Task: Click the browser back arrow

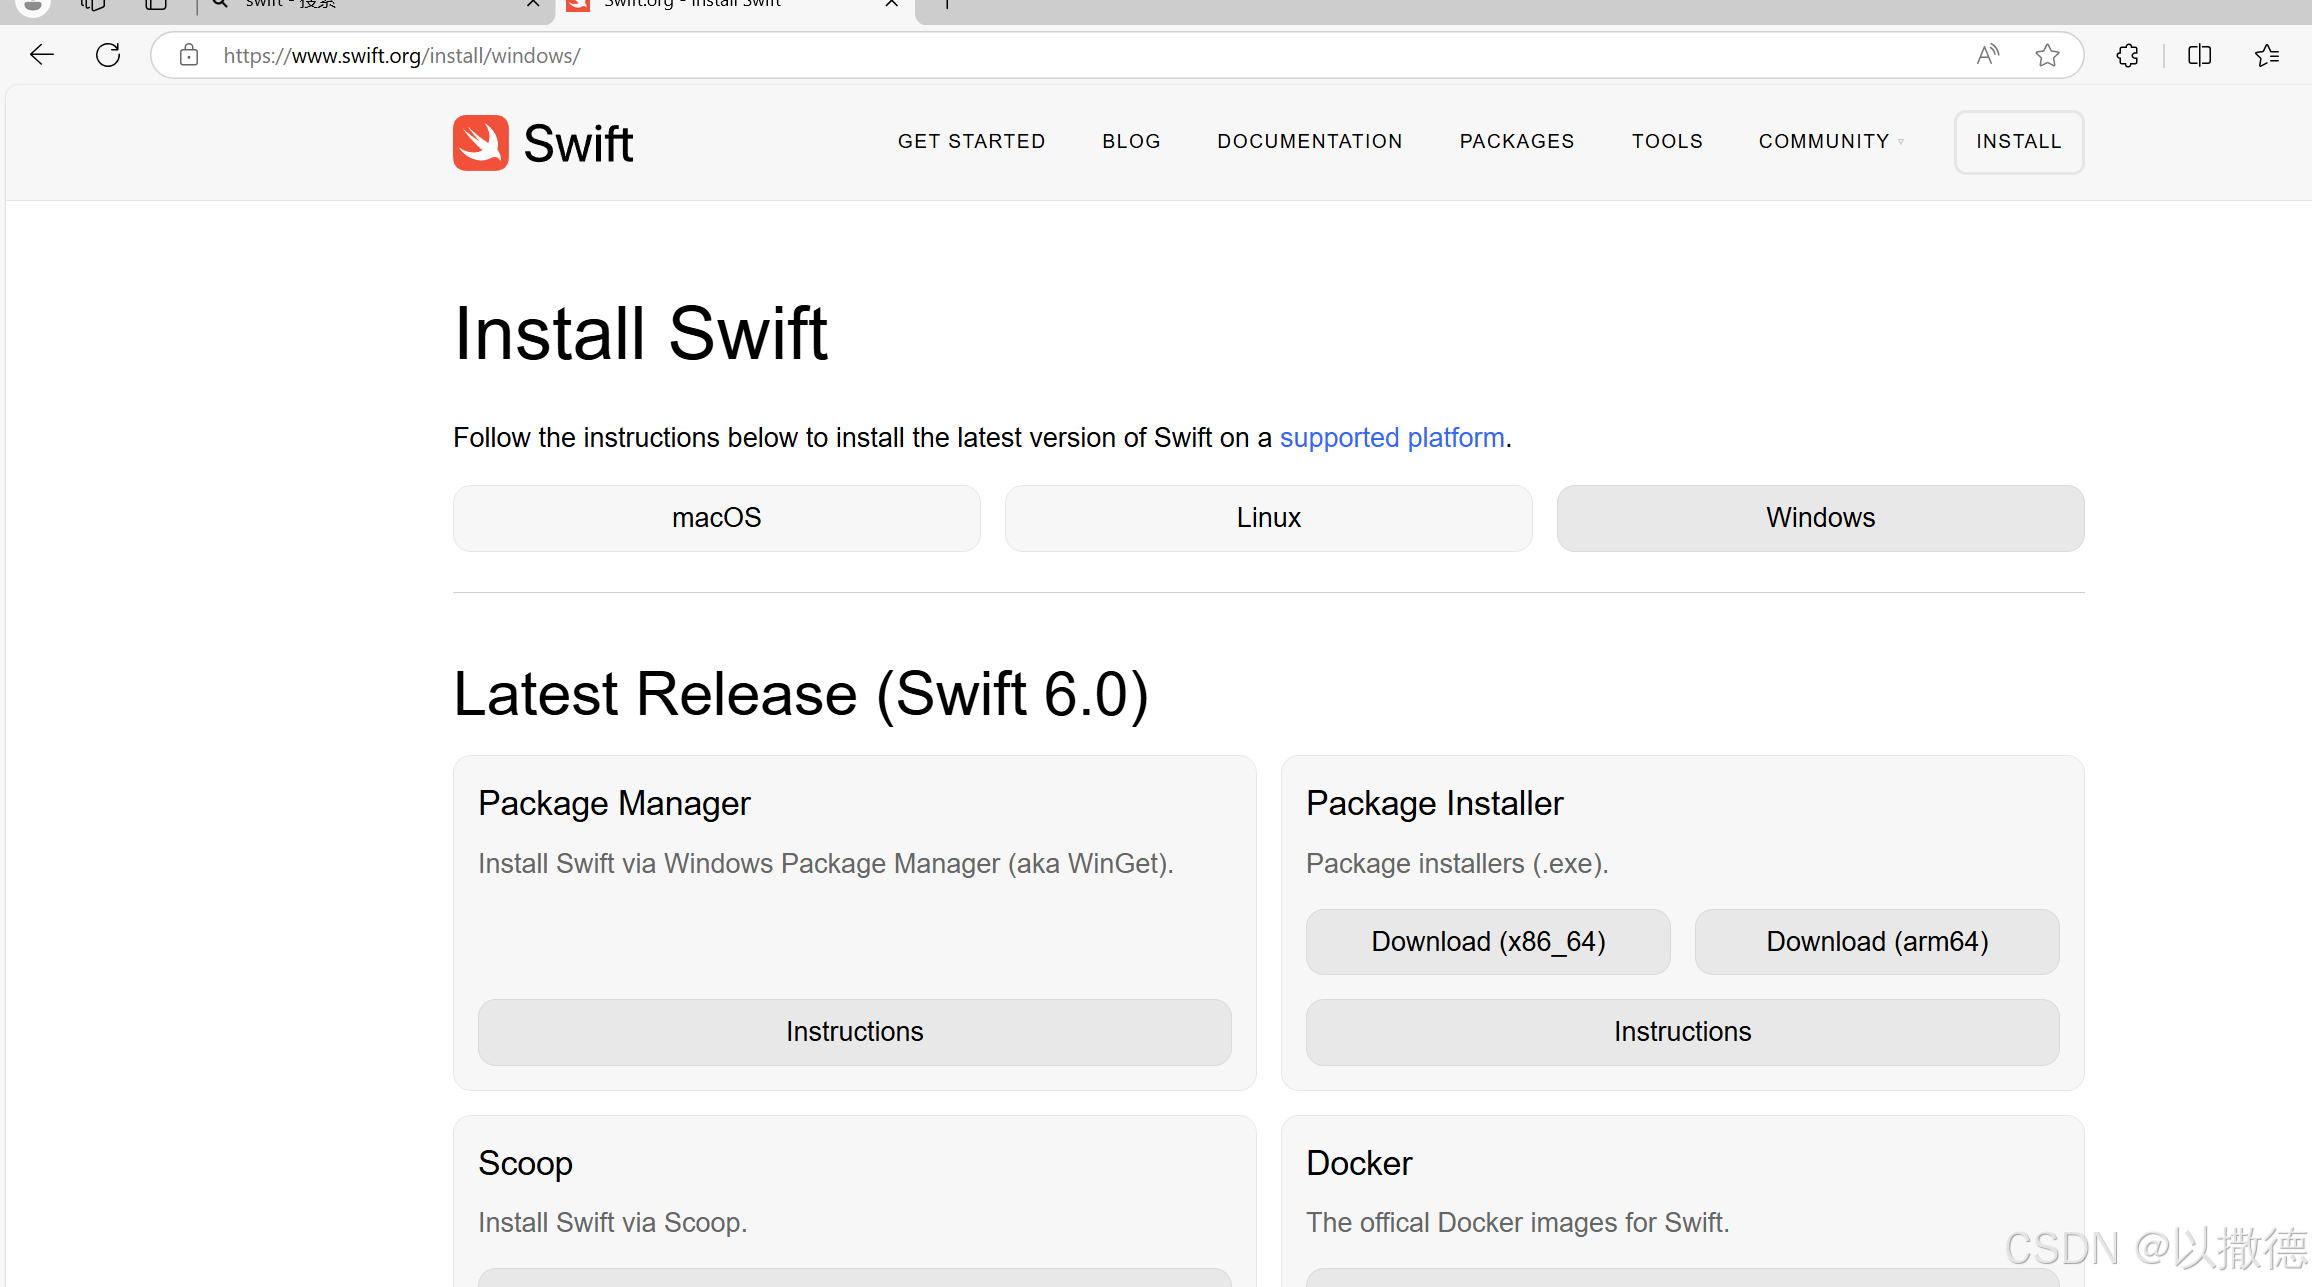Action: 42,55
